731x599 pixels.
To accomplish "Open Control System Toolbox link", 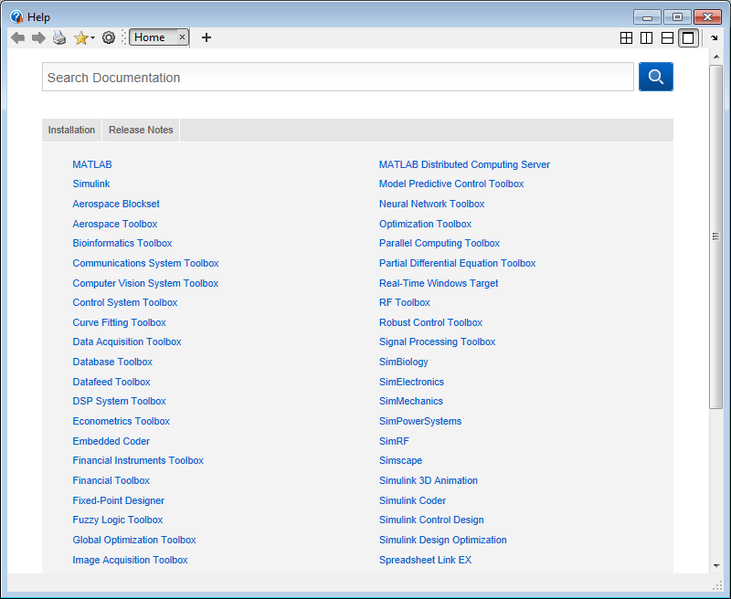I will click(x=125, y=303).
